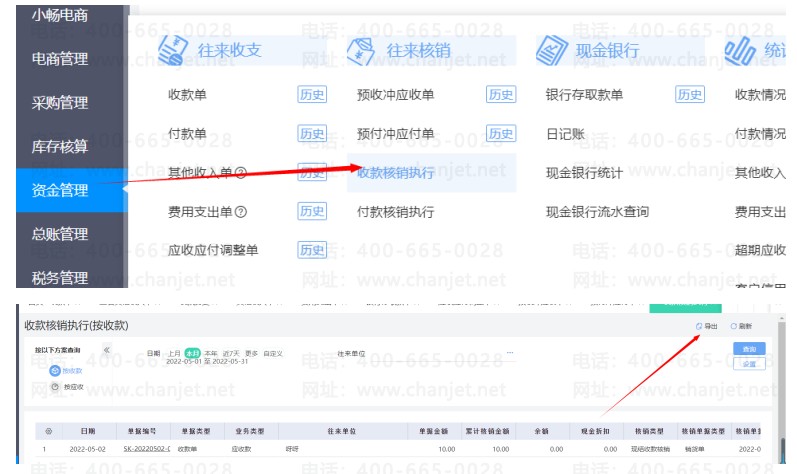This screenshot has height=474, width=797.
Task: Click the 往来单位 column header
Action: 342,431
